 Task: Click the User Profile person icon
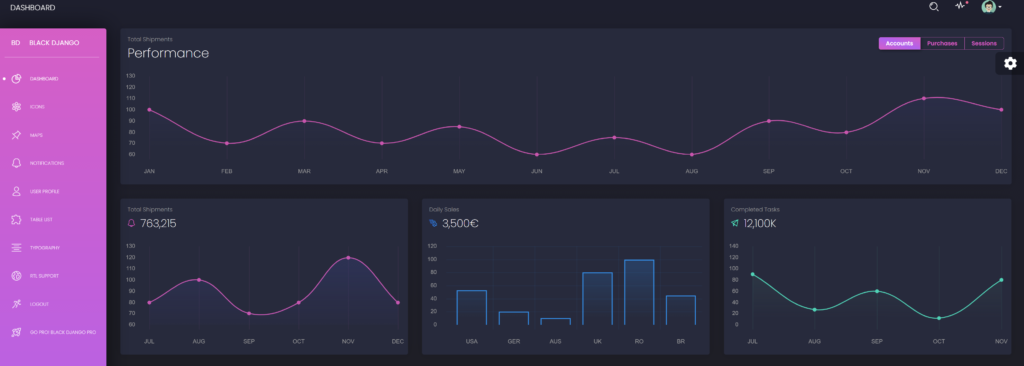tap(16, 191)
